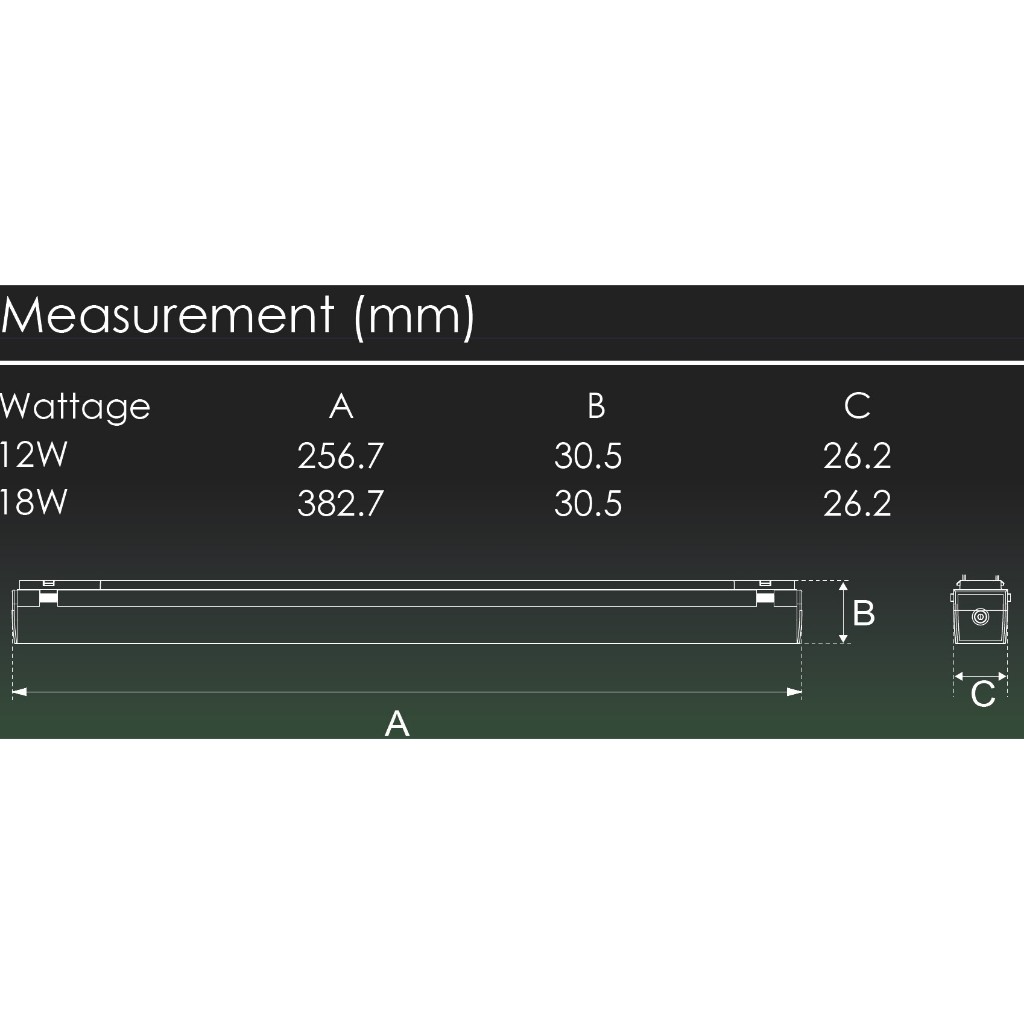
Task: Select the column A header
Action: tap(341, 406)
